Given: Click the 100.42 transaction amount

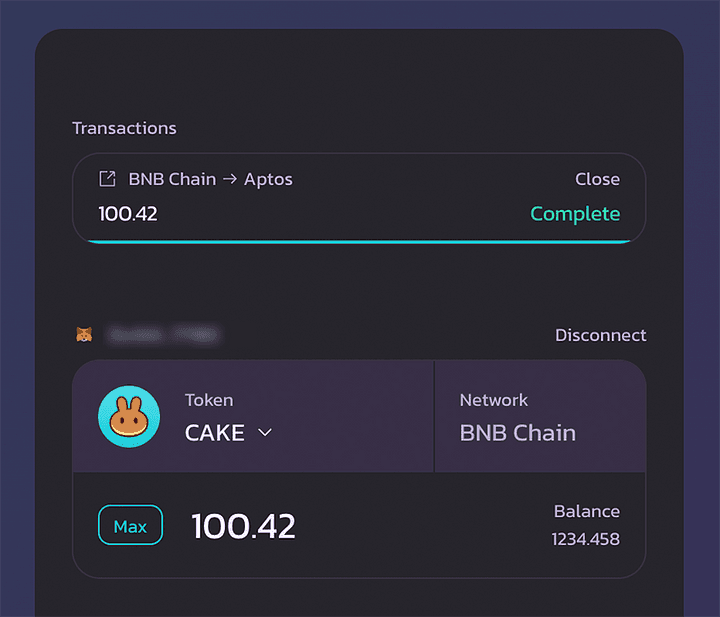Looking at the screenshot, I should tap(128, 214).
